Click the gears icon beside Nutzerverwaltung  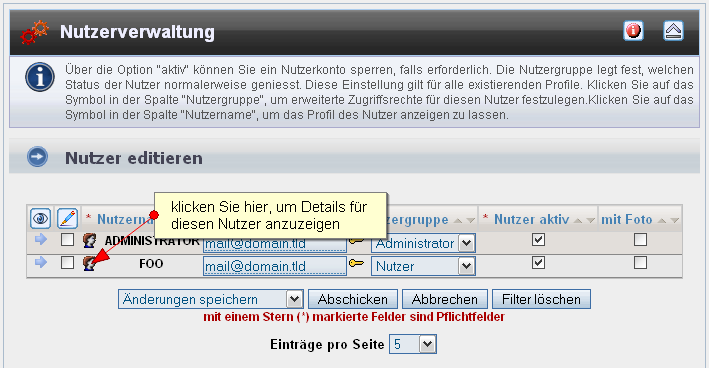(x=34, y=32)
